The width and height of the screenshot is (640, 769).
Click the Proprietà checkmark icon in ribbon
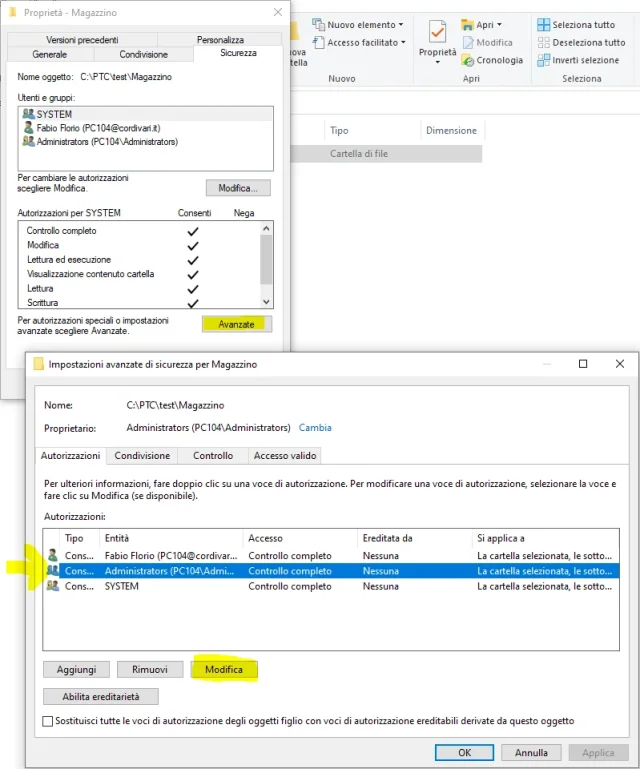(x=437, y=32)
